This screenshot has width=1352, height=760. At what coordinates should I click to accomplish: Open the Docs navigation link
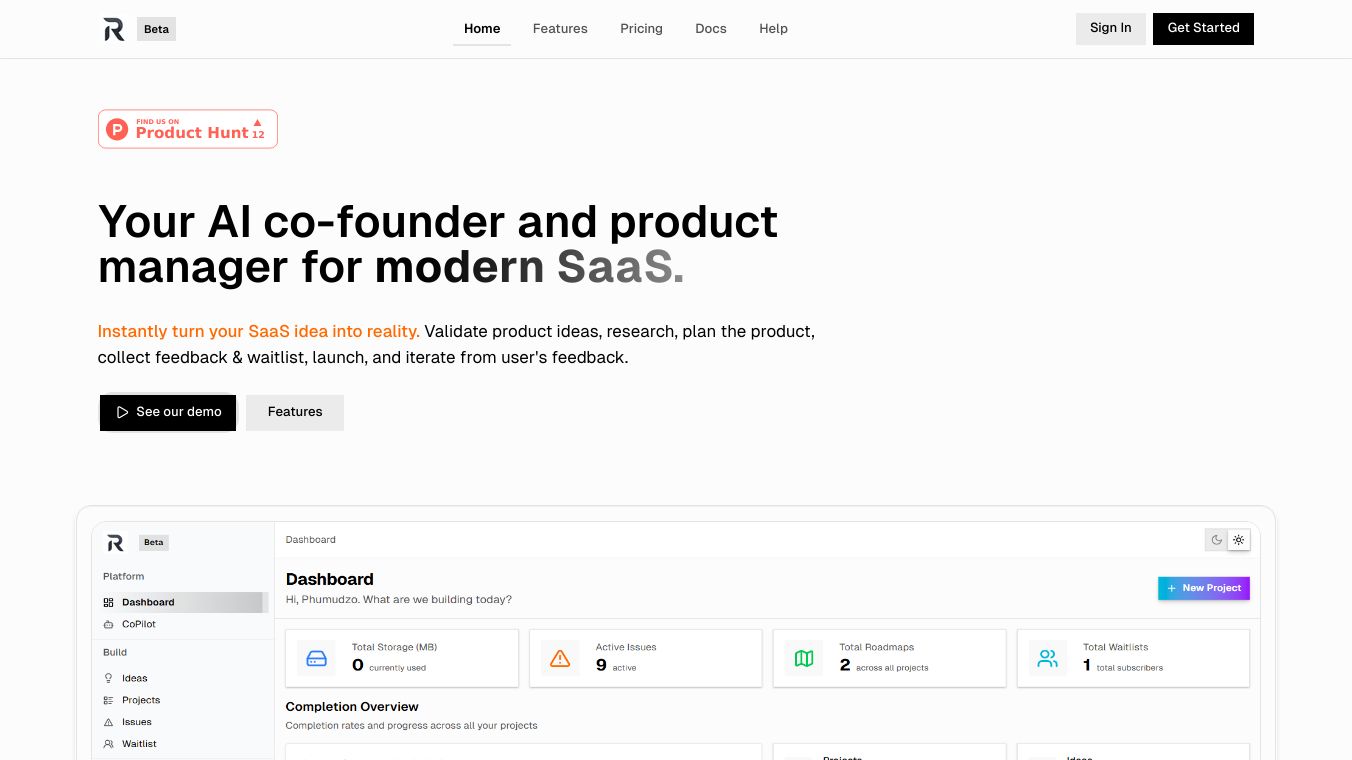point(711,29)
